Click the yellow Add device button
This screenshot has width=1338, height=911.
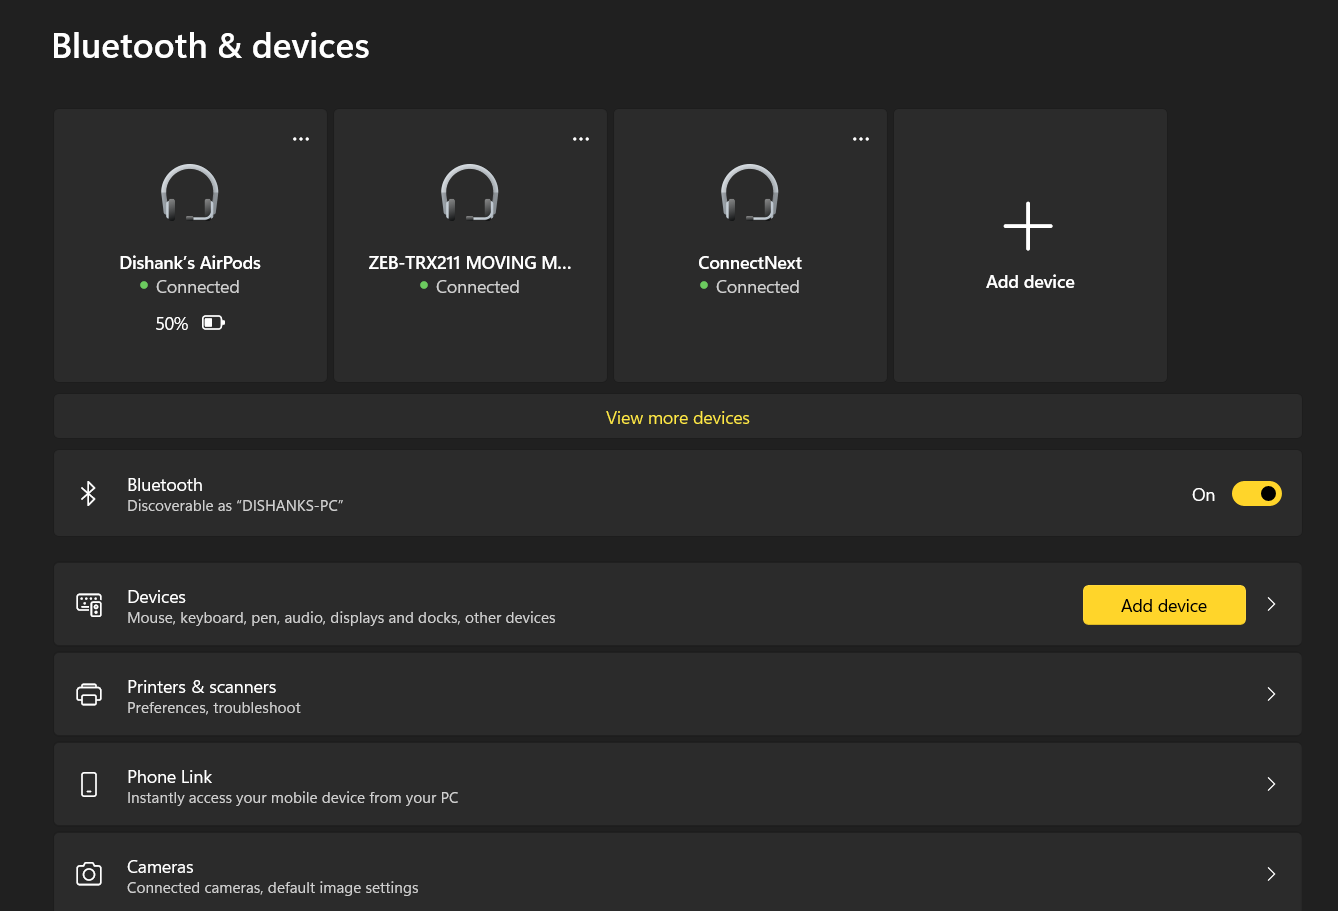pyautogui.click(x=1164, y=604)
